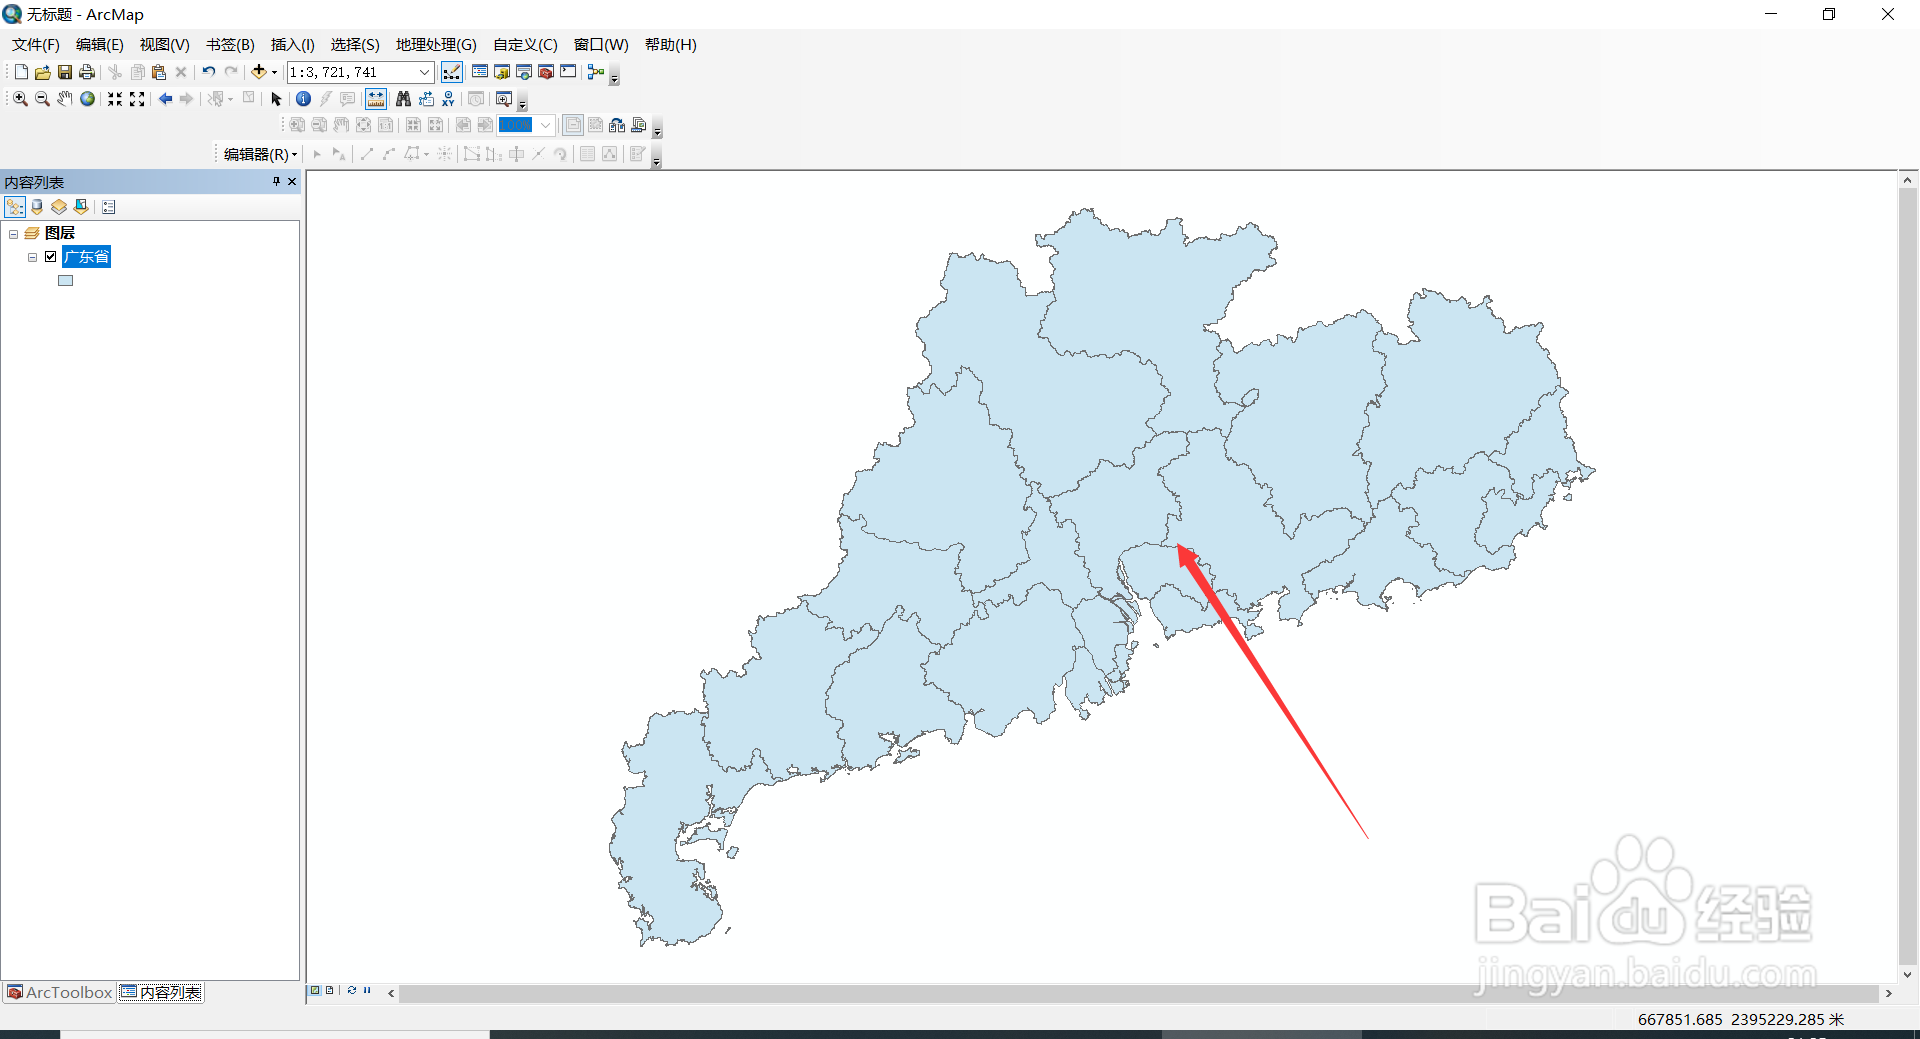The width and height of the screenshot is (1920, 1039).
Task: Open the Add Data button
Action: pos(258,72)
